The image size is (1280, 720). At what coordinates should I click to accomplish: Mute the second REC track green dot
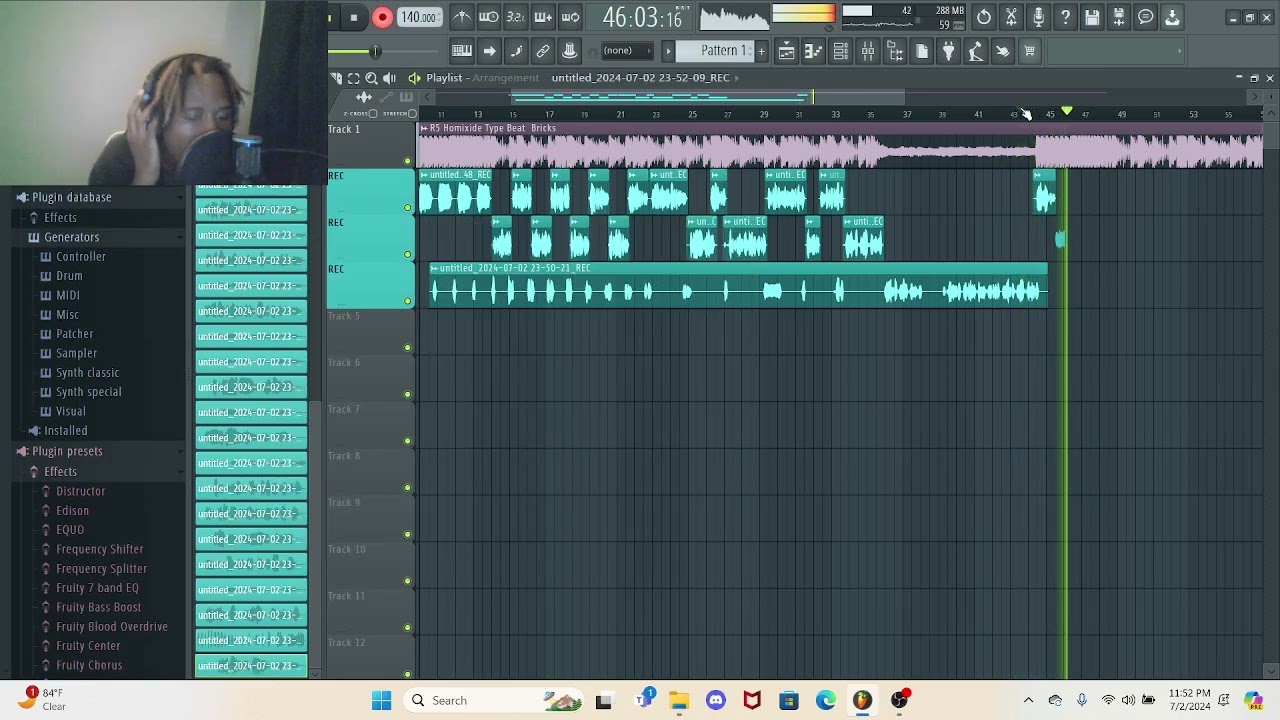point(407,254)
